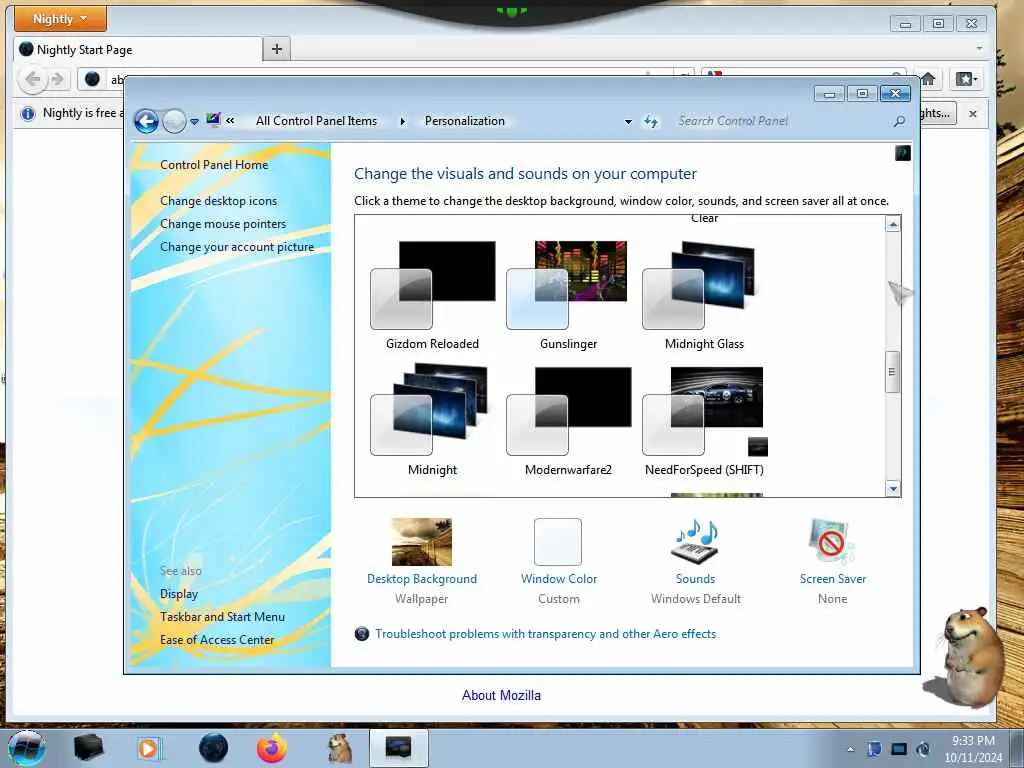The width and height of the screenshot is (1024, 768).
Task: Show hidden system tray icons
Action: (x=850, y=749)
